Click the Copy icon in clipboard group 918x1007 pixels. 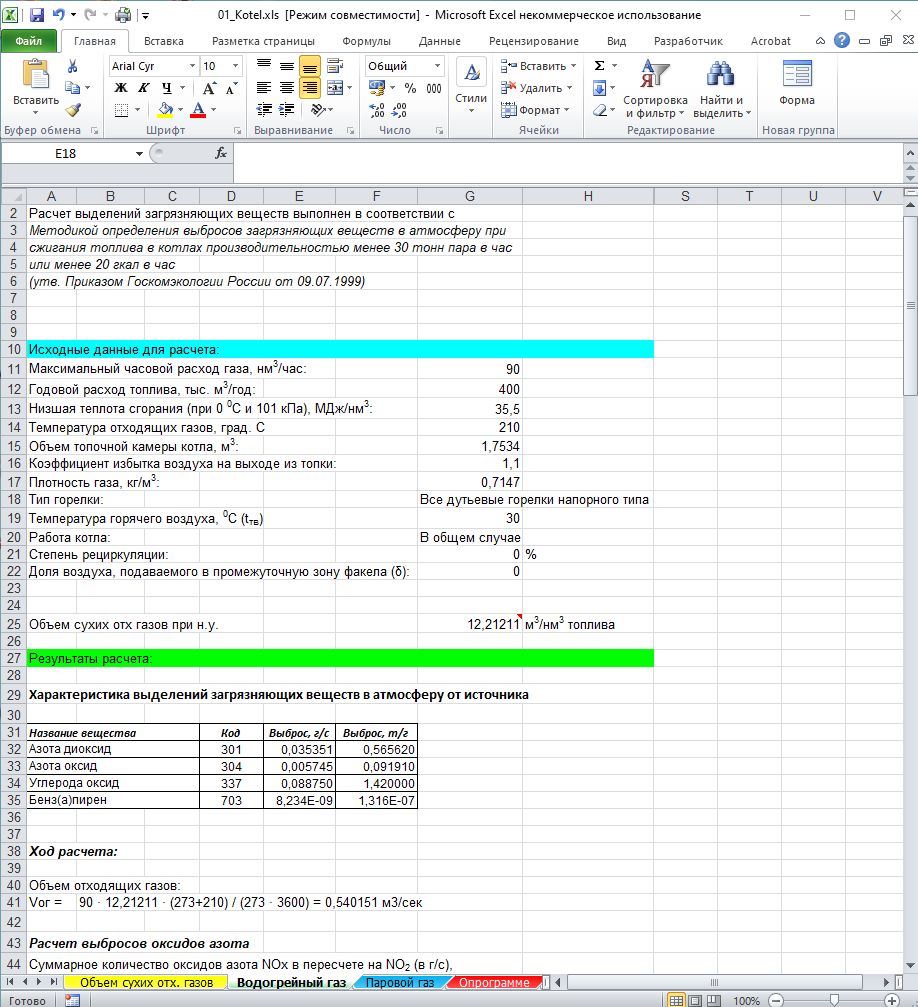pos(73,87)
